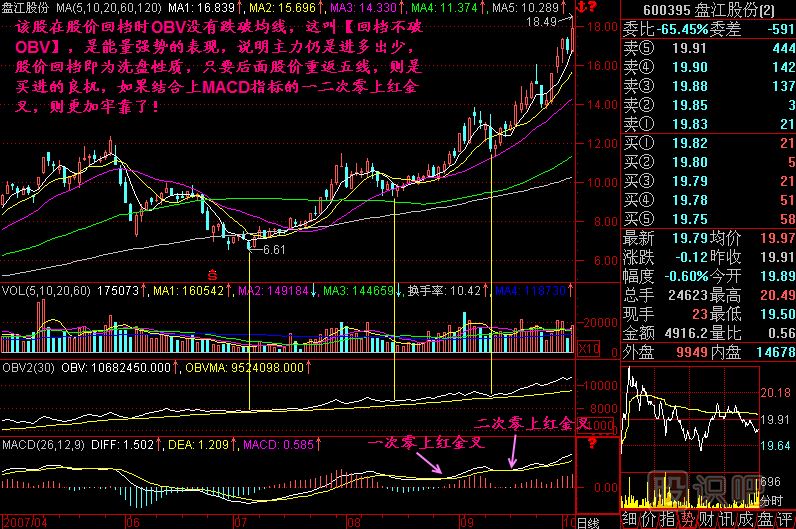Screen dimensions: 796x529
Task: Select the 指 tab
Action: 667,518
